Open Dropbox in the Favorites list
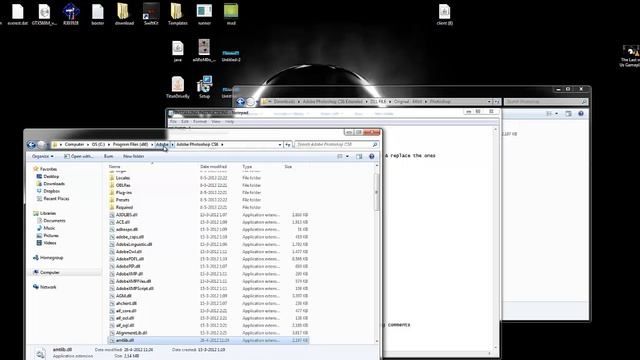The height and width of the screenshot is (360, 640). (x=51, y=191)
